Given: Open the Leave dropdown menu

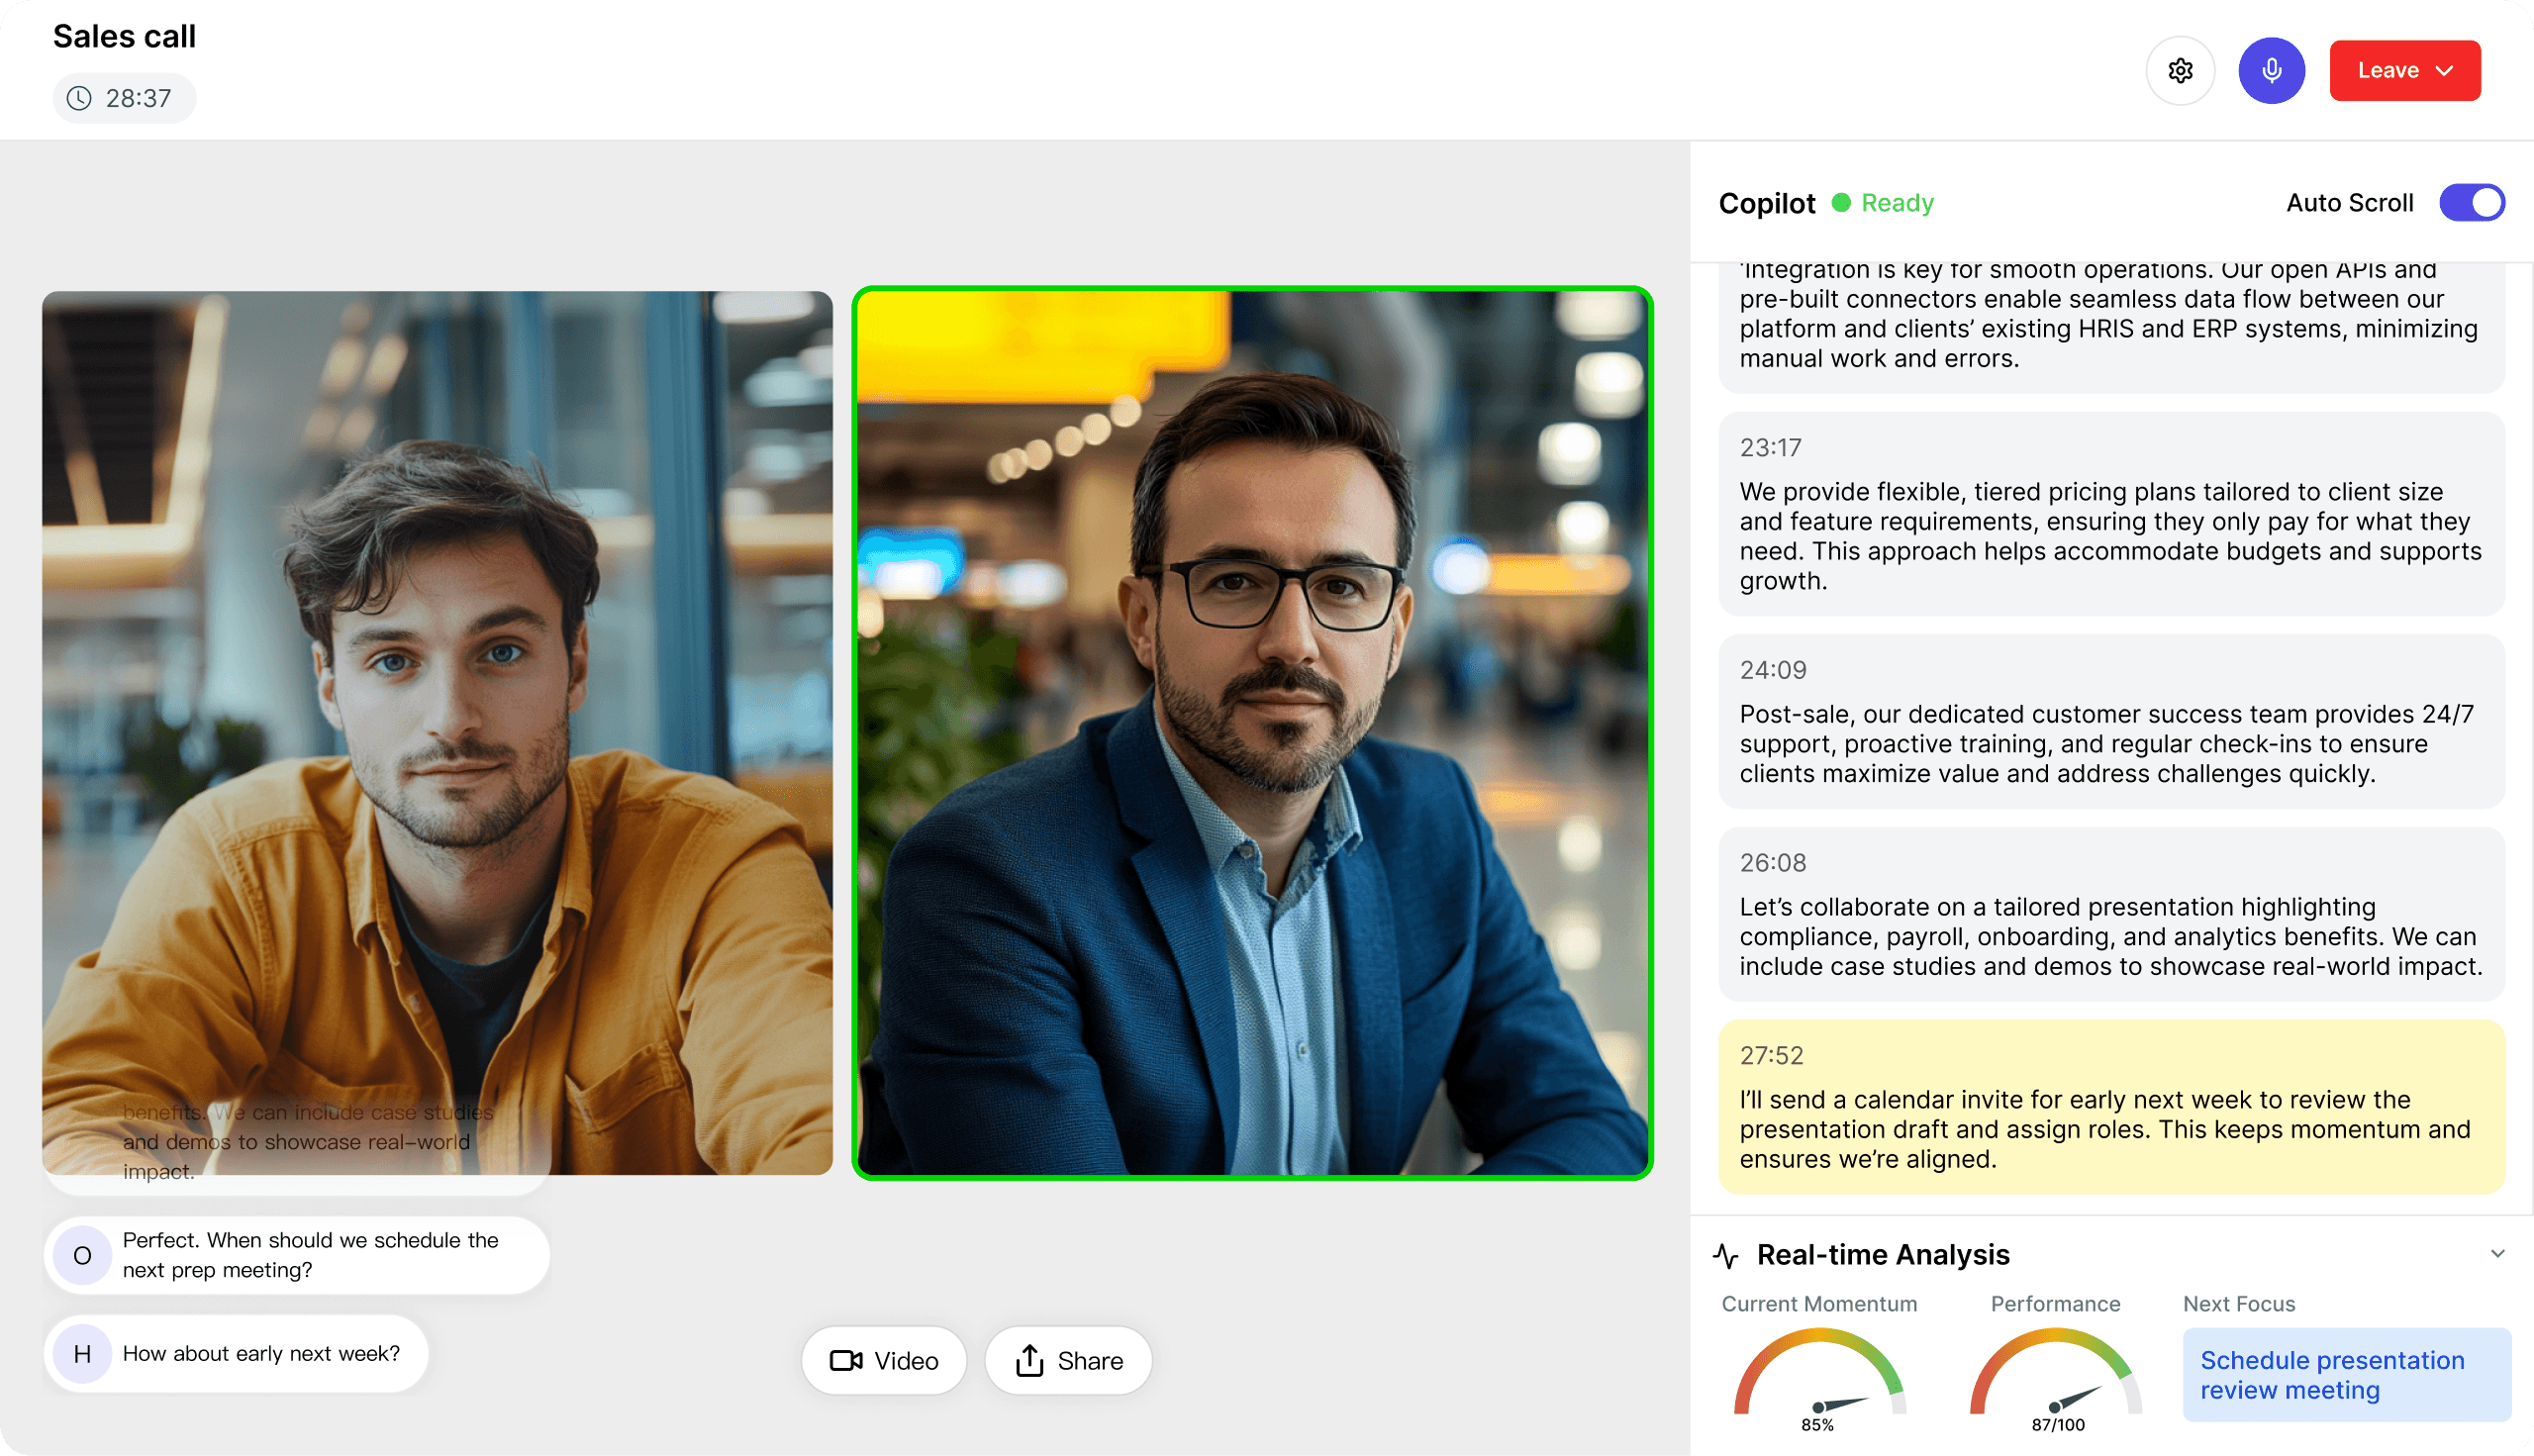Looking at the screenshot, I should (2404, 71).
